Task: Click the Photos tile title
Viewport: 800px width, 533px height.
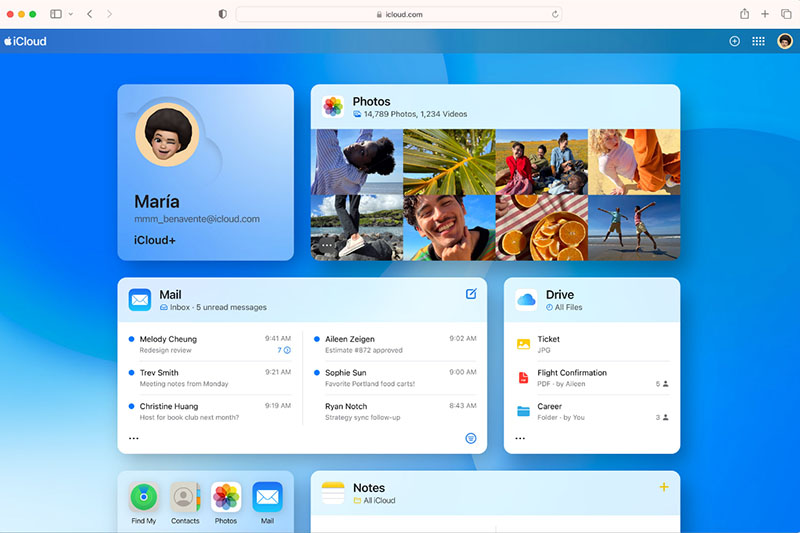Action: click(371, 101)
